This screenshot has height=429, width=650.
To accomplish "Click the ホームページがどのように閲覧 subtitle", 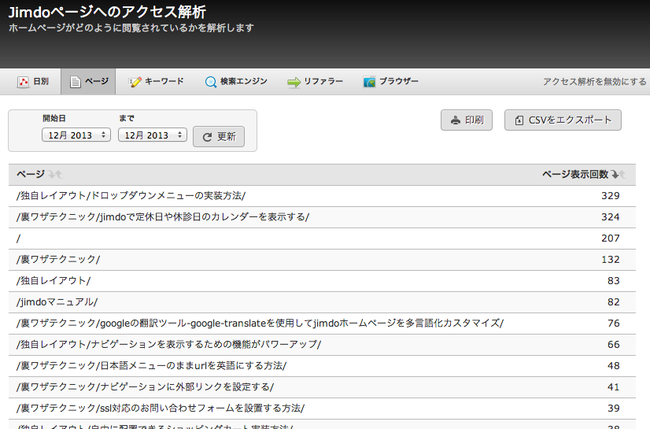I will (x=131, y=28).
